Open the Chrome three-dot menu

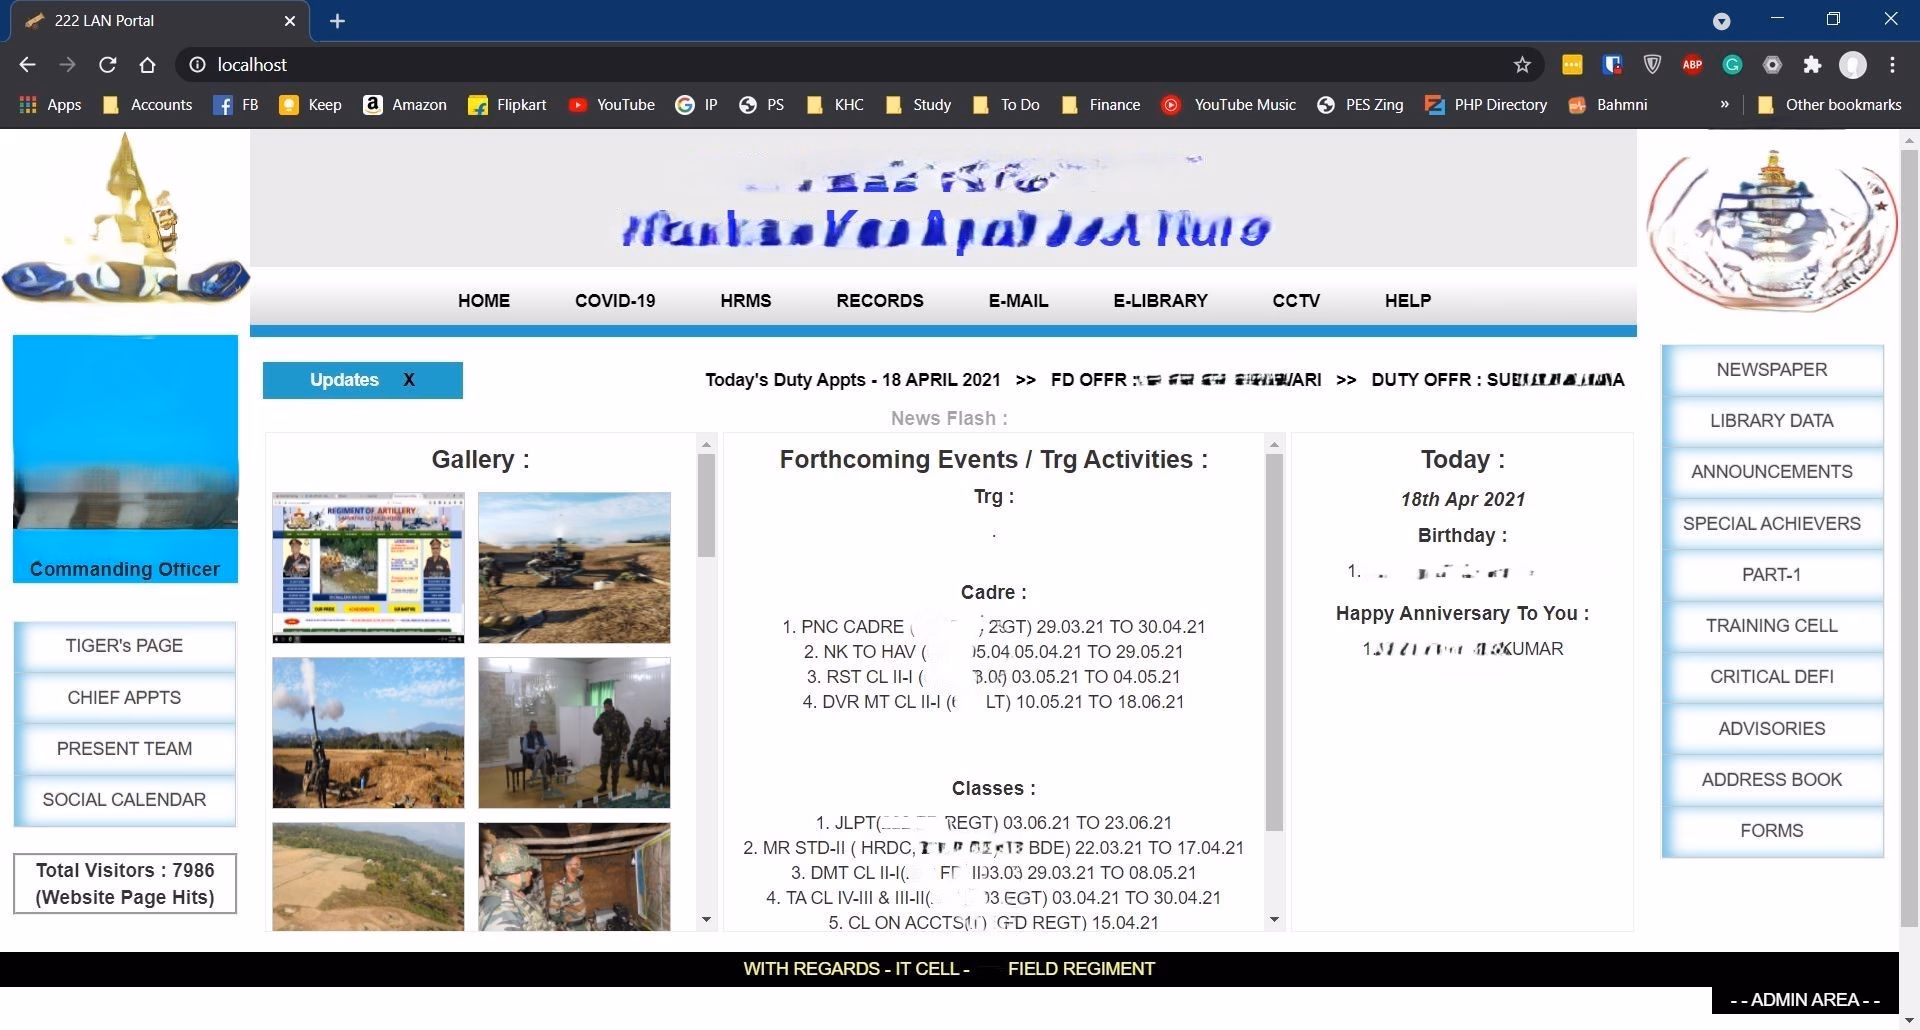tap(1892, 65)
